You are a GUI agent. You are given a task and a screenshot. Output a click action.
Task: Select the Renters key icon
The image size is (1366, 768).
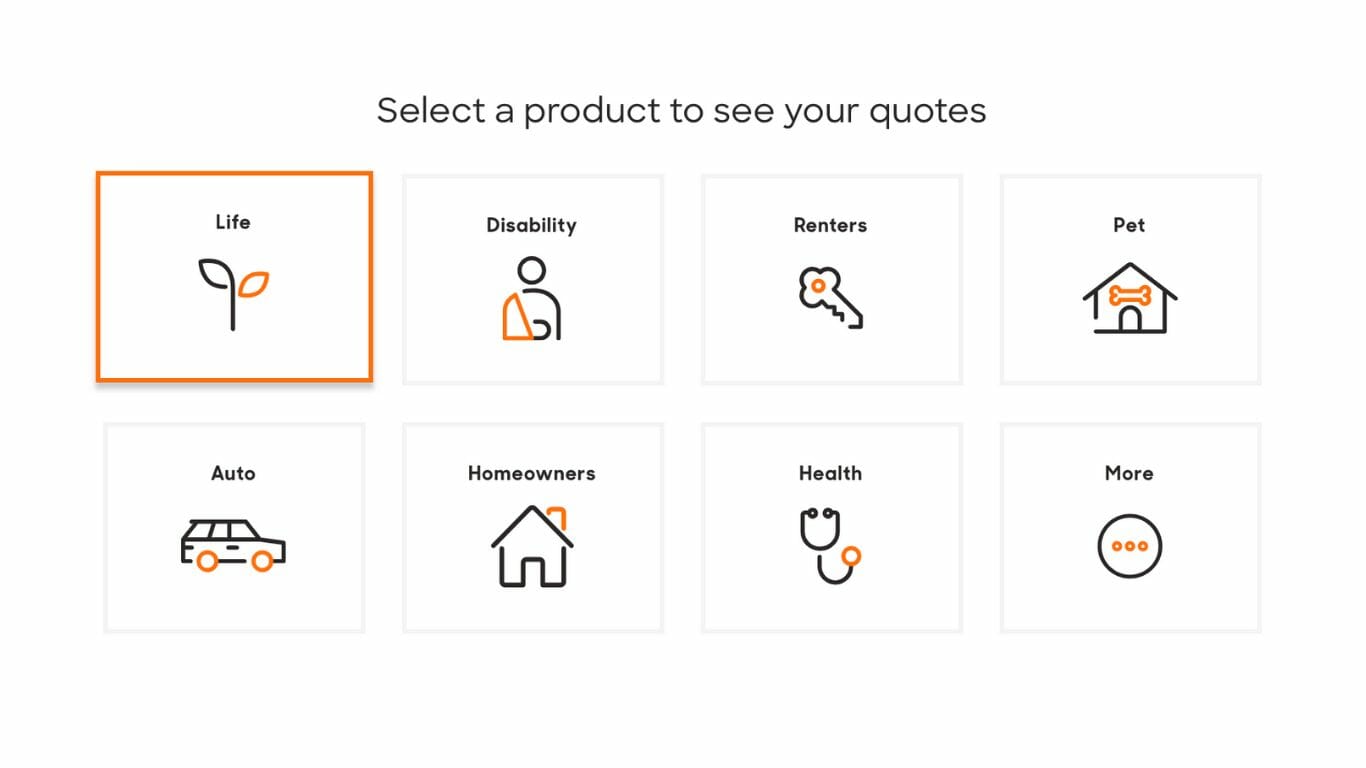[x=830, y=297]
